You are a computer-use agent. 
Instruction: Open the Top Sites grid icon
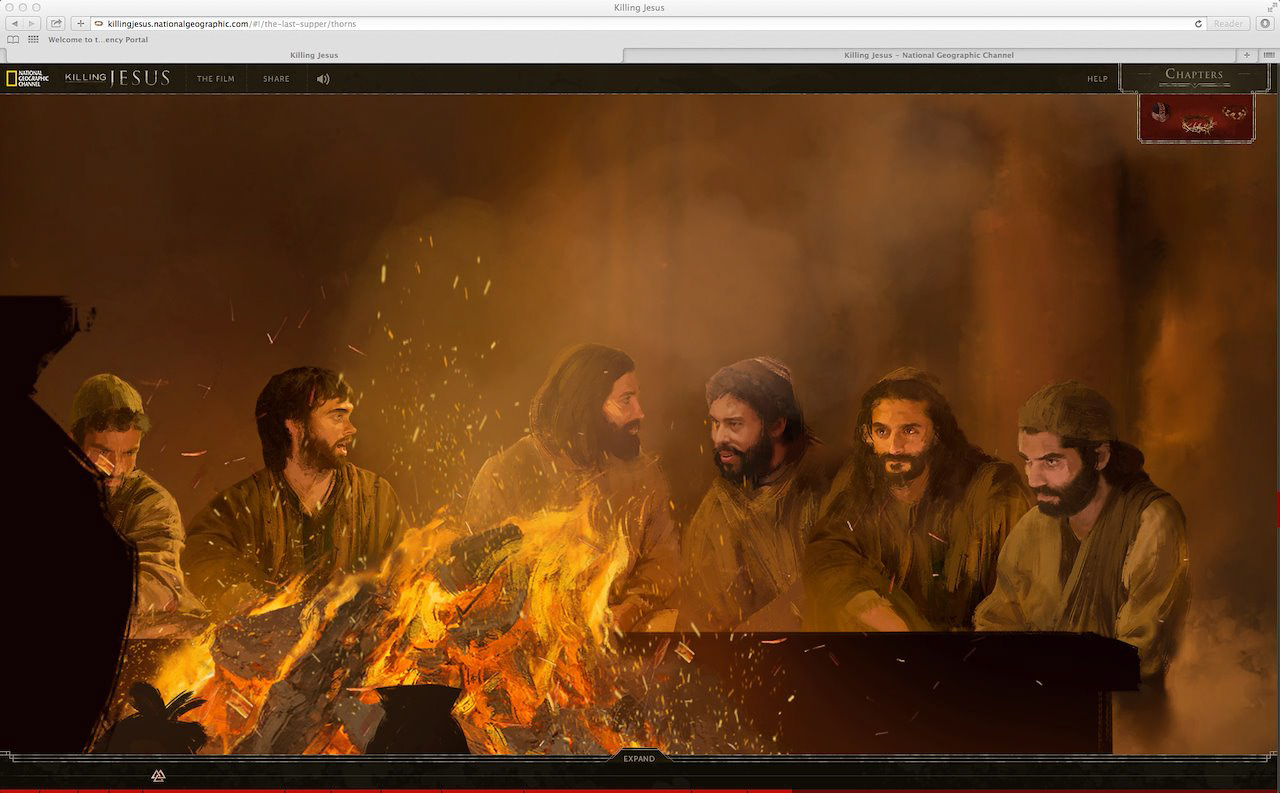[x=33, y=40]
